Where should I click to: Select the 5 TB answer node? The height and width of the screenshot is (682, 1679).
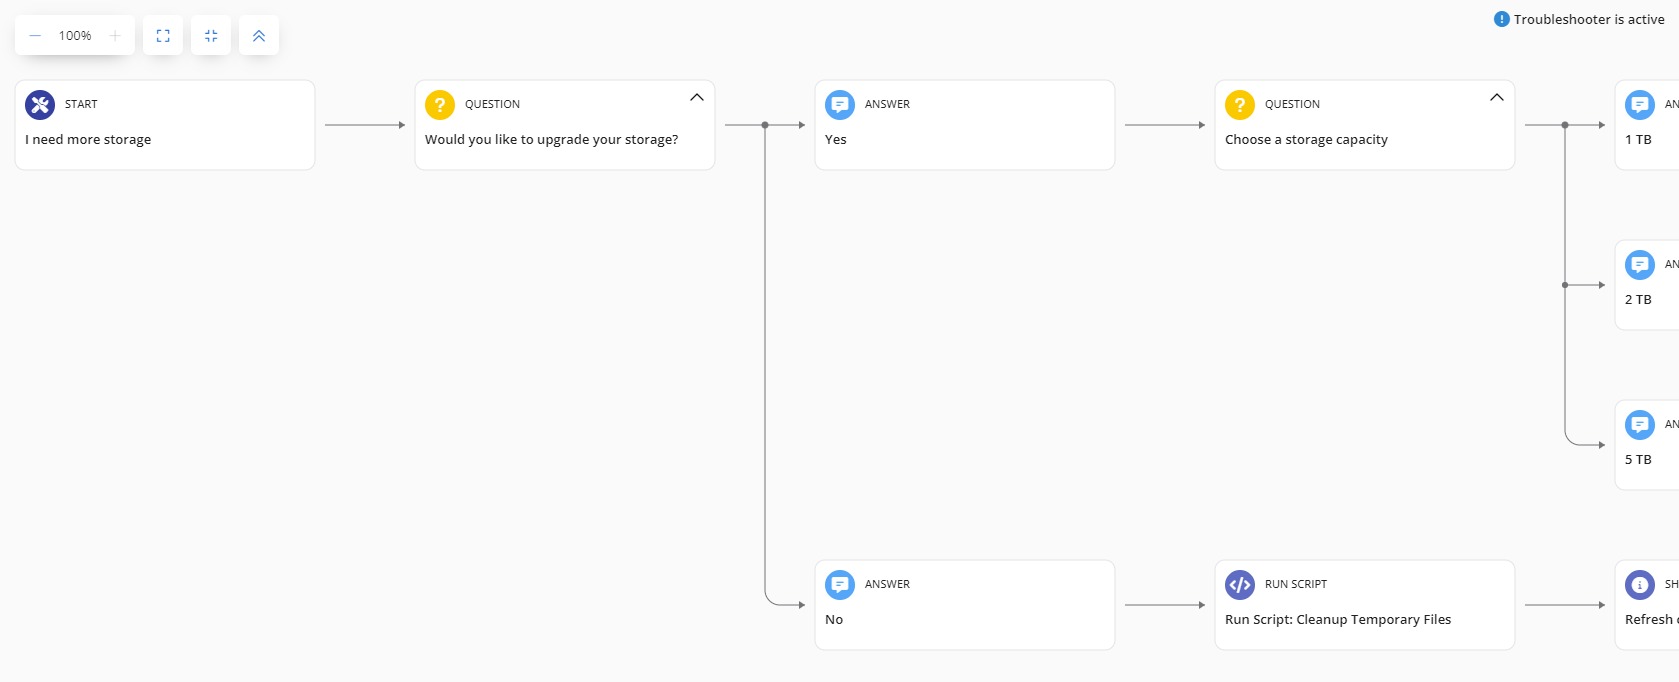point(1645,459)
